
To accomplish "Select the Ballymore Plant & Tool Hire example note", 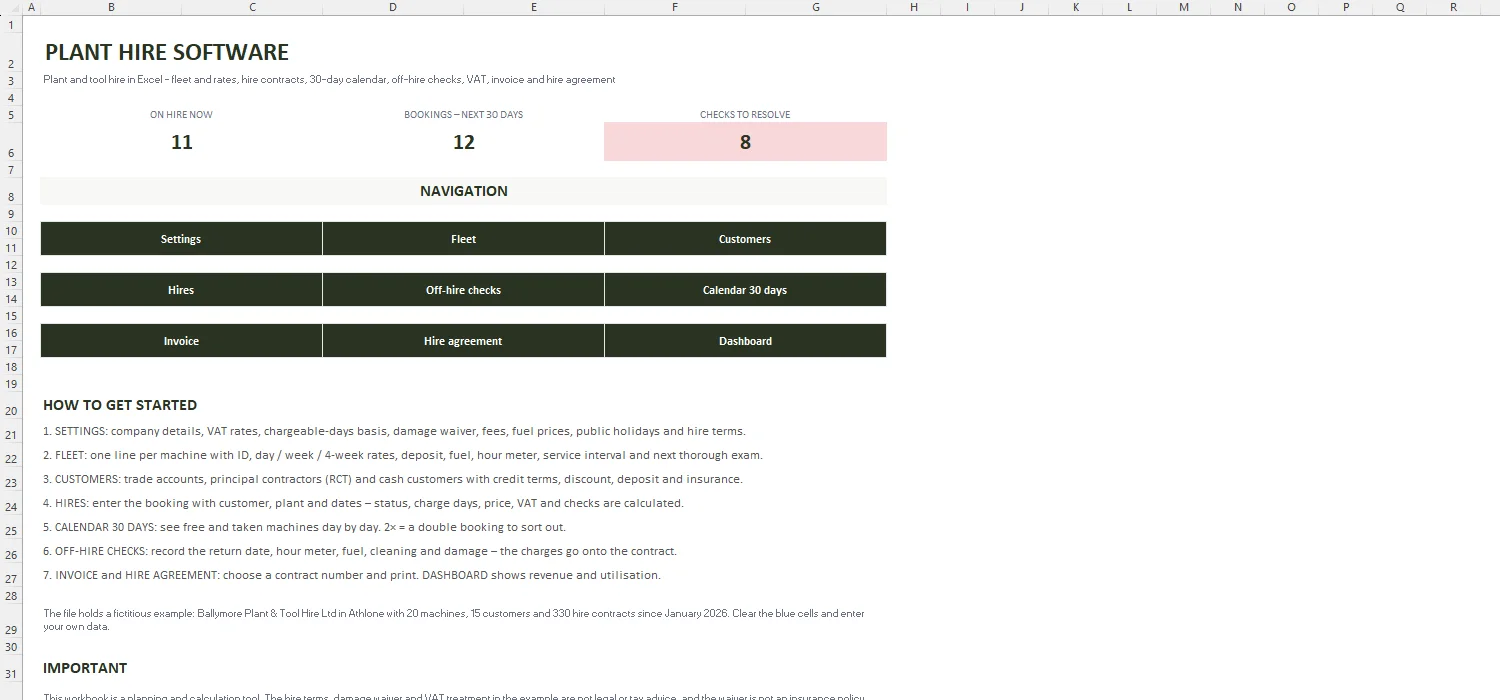I will (454, 620).
